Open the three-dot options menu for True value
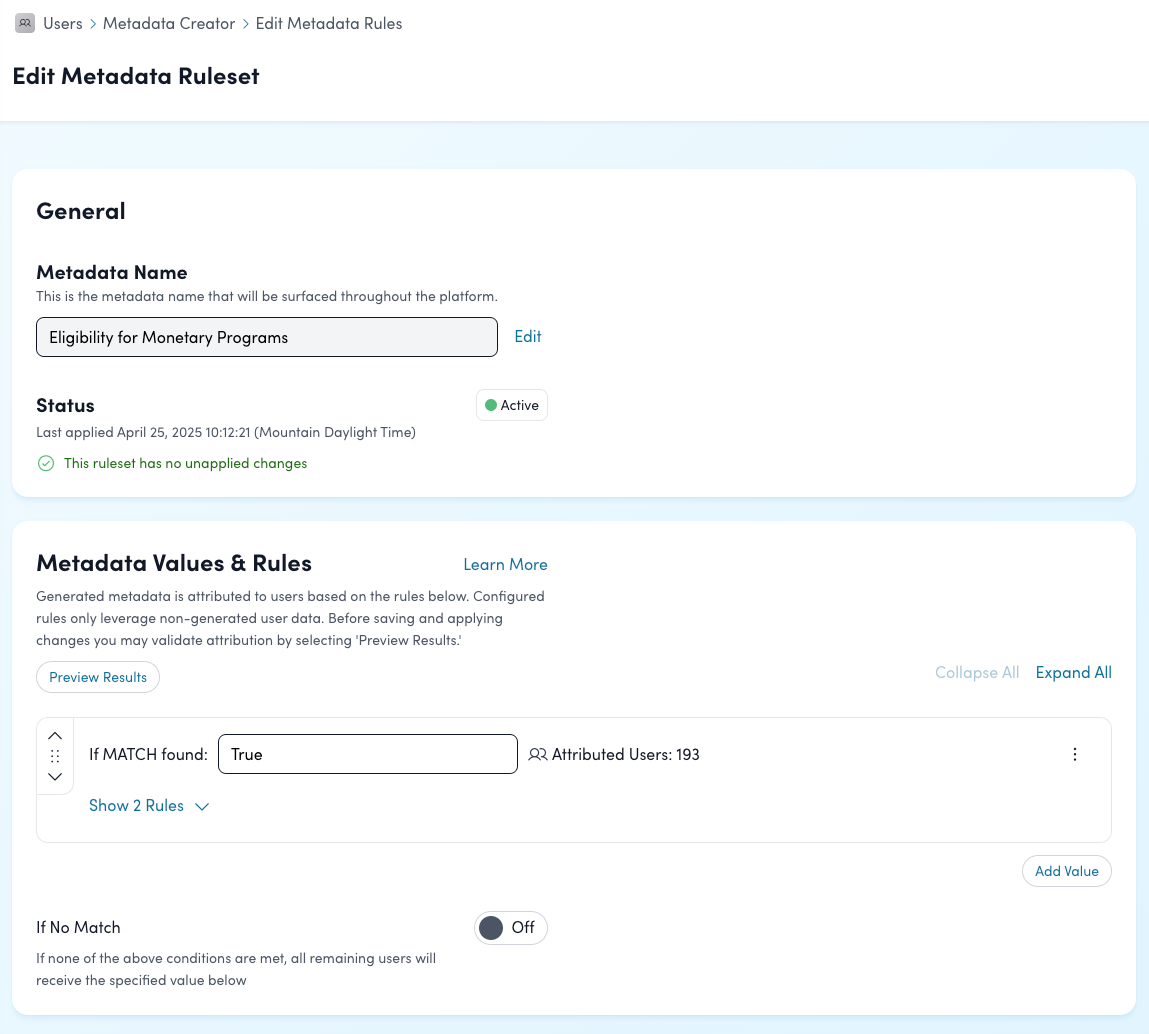Image resolution: width=1149 pixels, height=1034 pixels. point(1075,755)
